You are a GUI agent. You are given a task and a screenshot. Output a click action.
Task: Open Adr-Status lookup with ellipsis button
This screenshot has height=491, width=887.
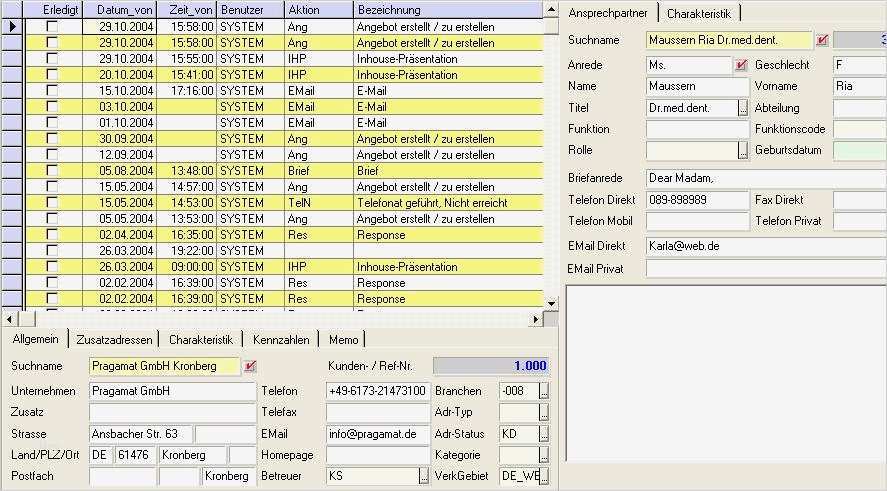point(544,434)
